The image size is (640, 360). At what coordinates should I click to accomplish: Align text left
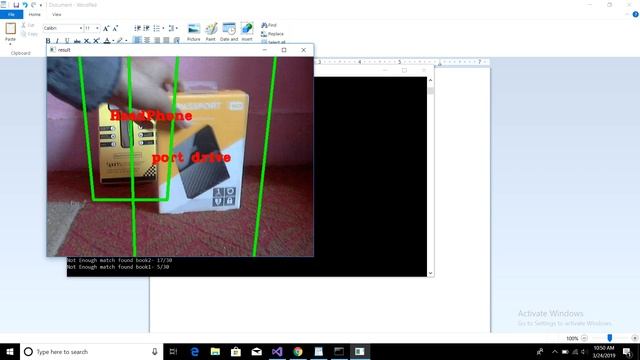point(138,40)
